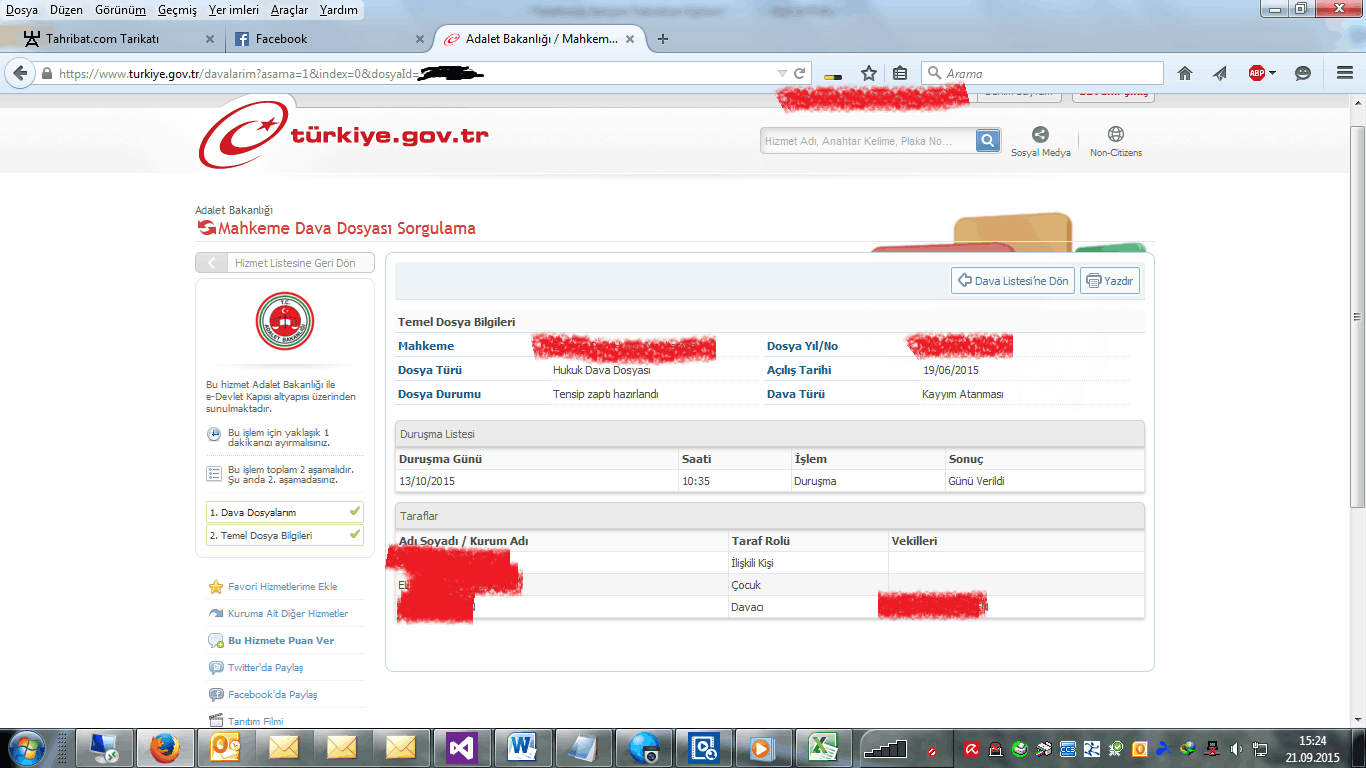
Task: Click the Twitter'da Paylaş link
Action: coord(265,667)
